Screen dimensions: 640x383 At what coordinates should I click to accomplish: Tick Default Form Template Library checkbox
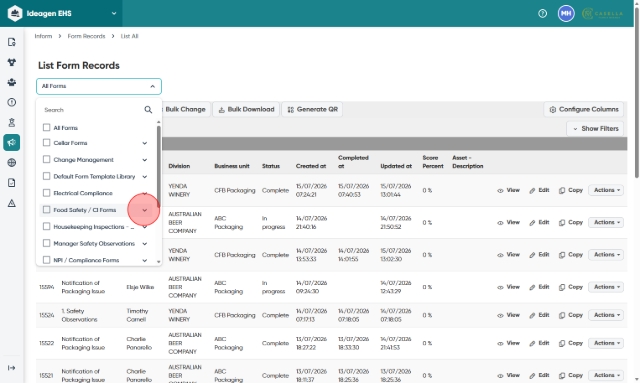47,176
